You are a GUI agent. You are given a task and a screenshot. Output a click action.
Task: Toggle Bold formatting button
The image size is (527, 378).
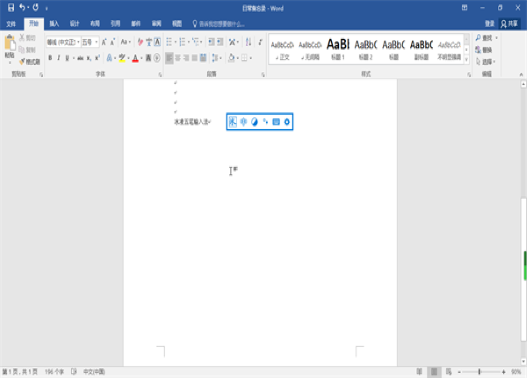50,58
